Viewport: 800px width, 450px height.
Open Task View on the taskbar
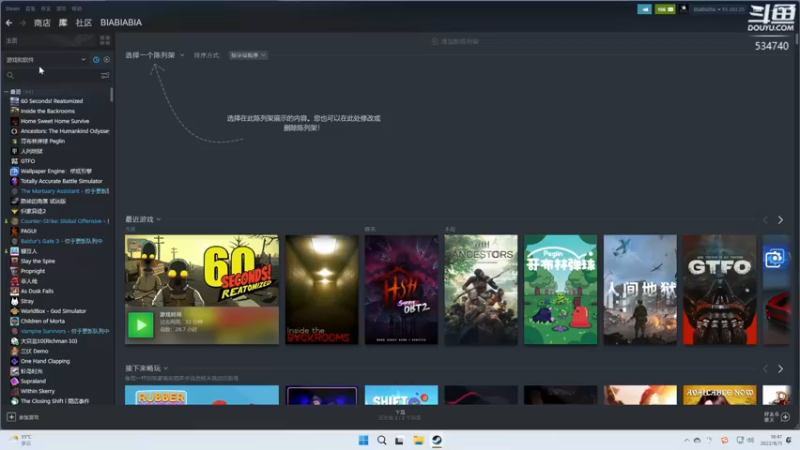(399, 440)
